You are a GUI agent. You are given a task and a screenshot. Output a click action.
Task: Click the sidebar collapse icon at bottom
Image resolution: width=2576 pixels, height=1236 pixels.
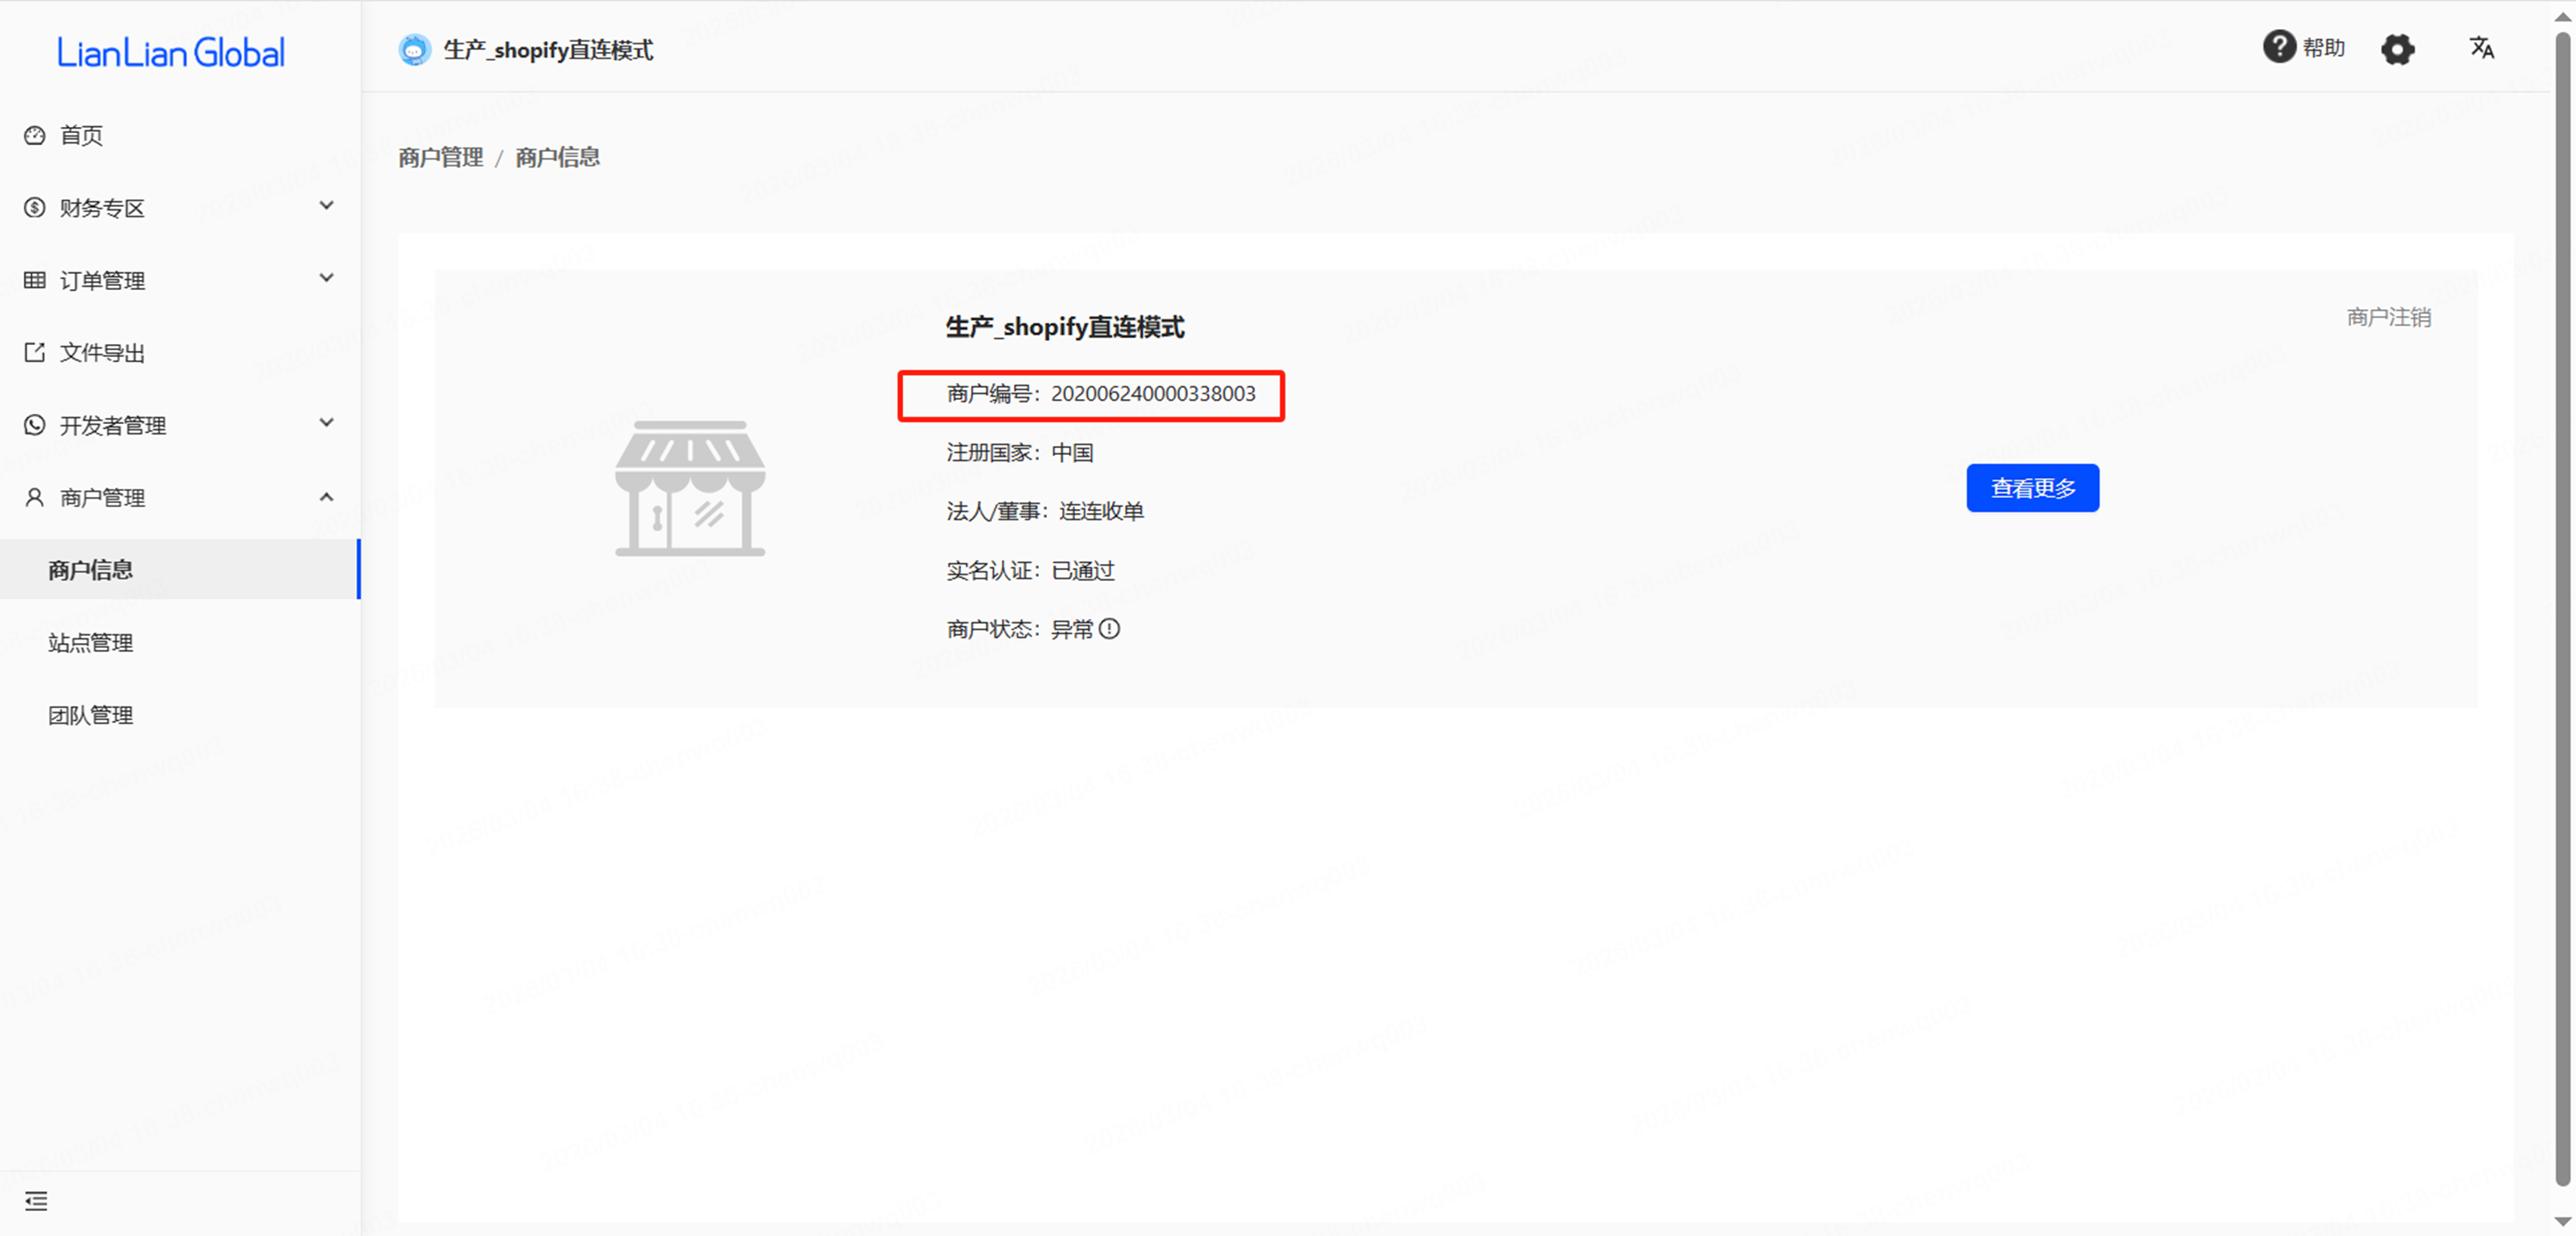[x=36, y=1201]
